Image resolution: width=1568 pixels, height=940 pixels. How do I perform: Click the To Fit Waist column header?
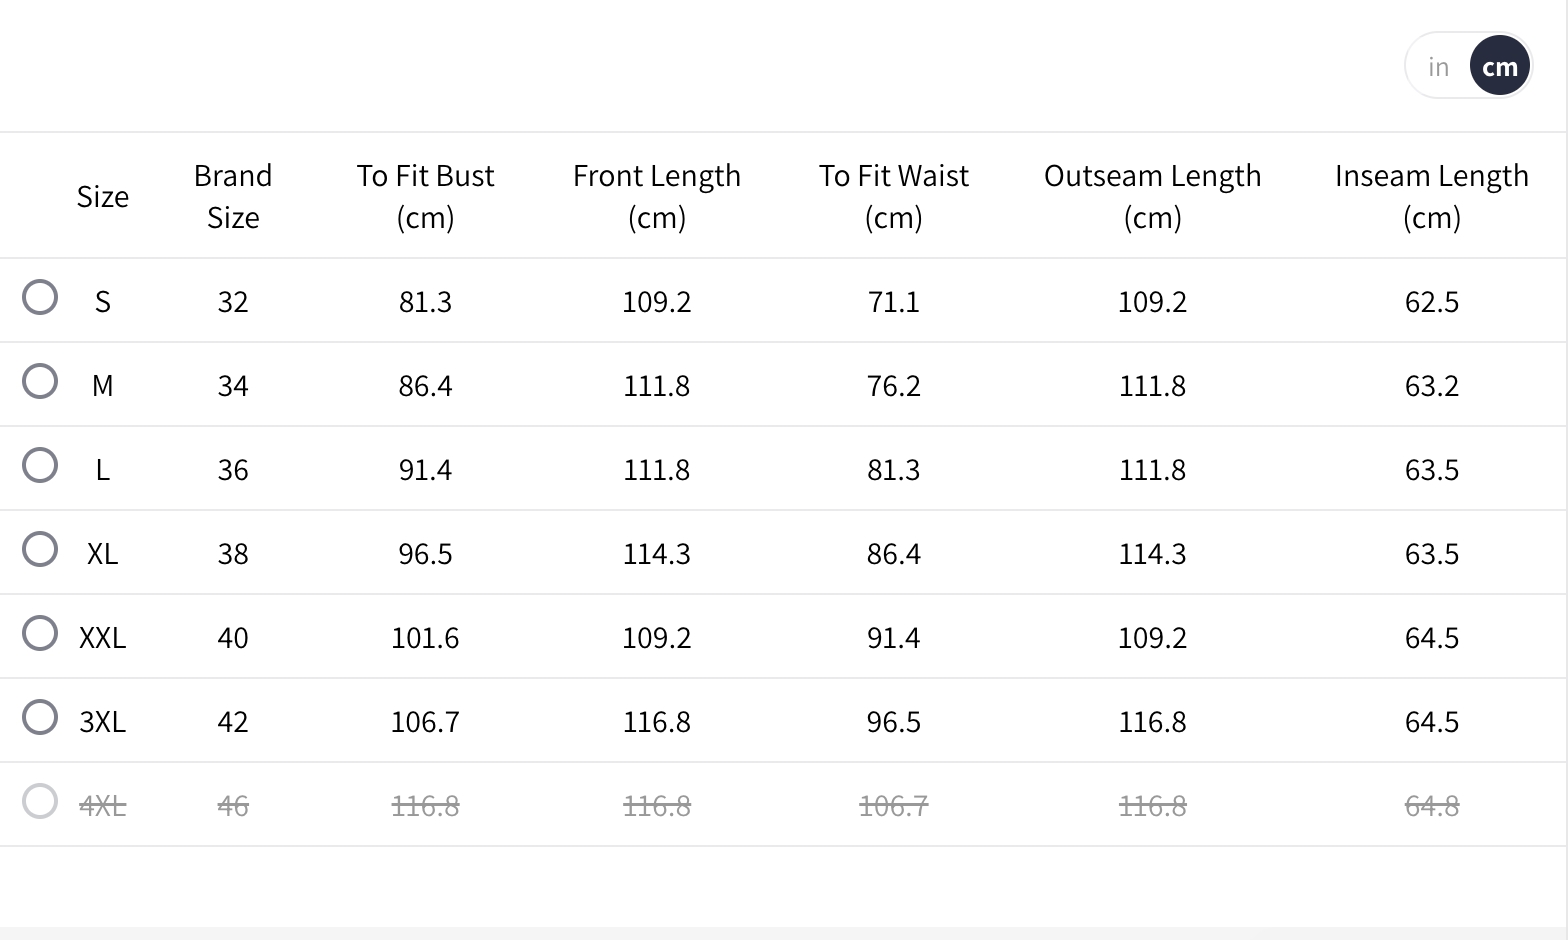893,196
